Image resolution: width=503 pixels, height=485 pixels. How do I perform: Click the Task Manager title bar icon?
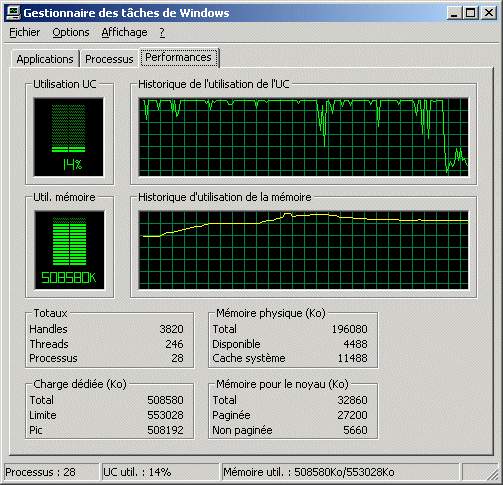click(14, 13)
